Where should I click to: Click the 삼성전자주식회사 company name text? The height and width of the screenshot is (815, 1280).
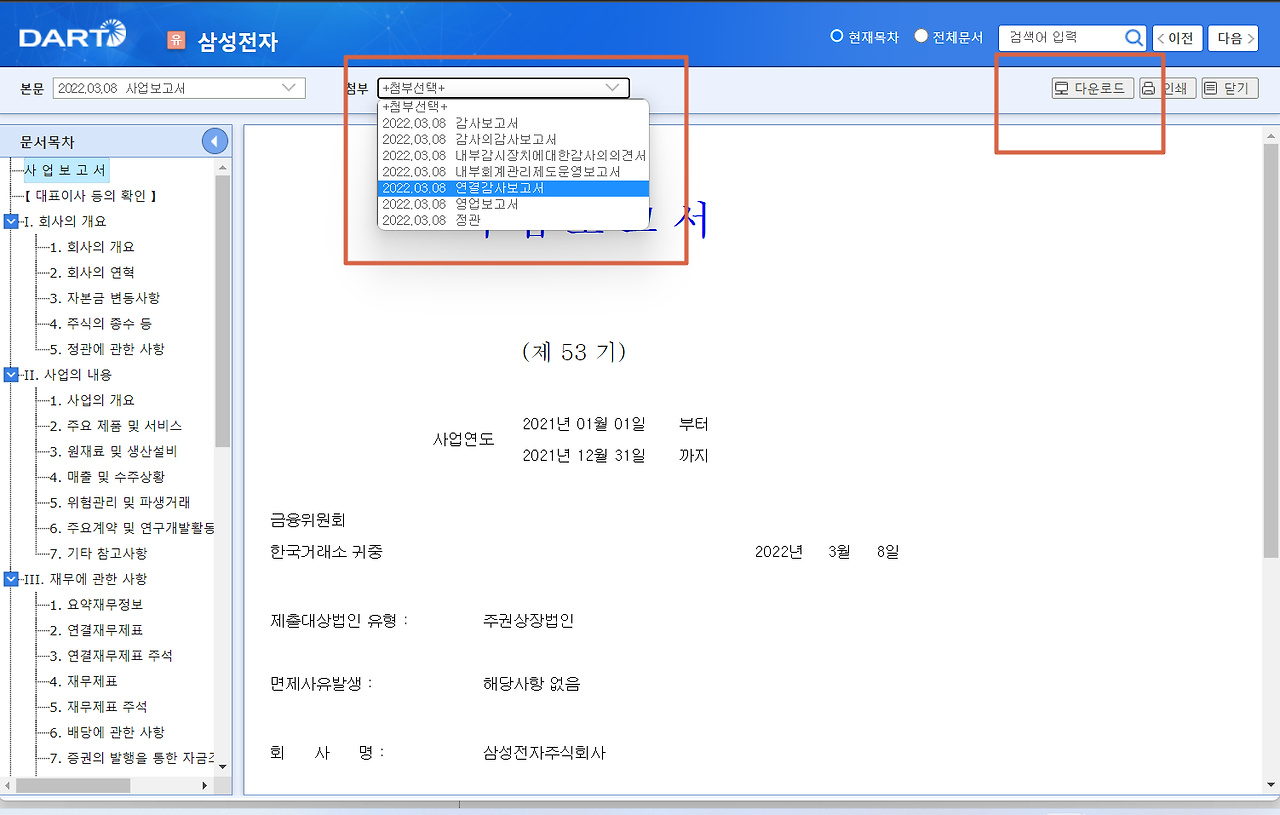(544, 753)
